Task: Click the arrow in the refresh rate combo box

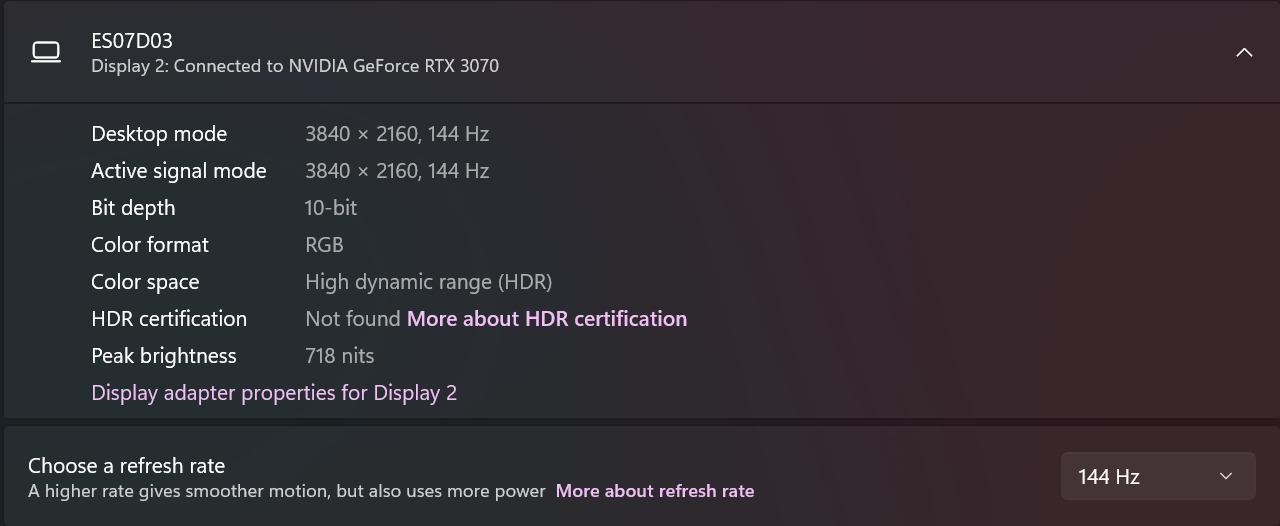Action: (x=1226, y=477)
